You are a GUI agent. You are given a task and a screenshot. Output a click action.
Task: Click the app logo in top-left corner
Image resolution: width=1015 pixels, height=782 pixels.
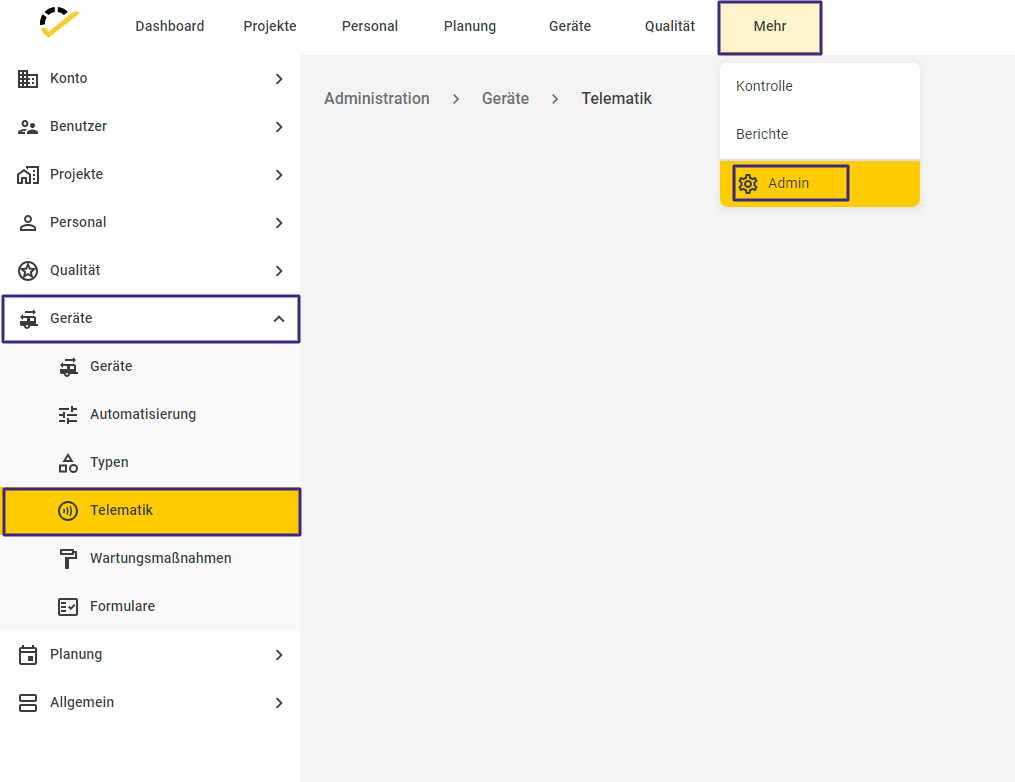pyautogui.click(x=59, y=23)
